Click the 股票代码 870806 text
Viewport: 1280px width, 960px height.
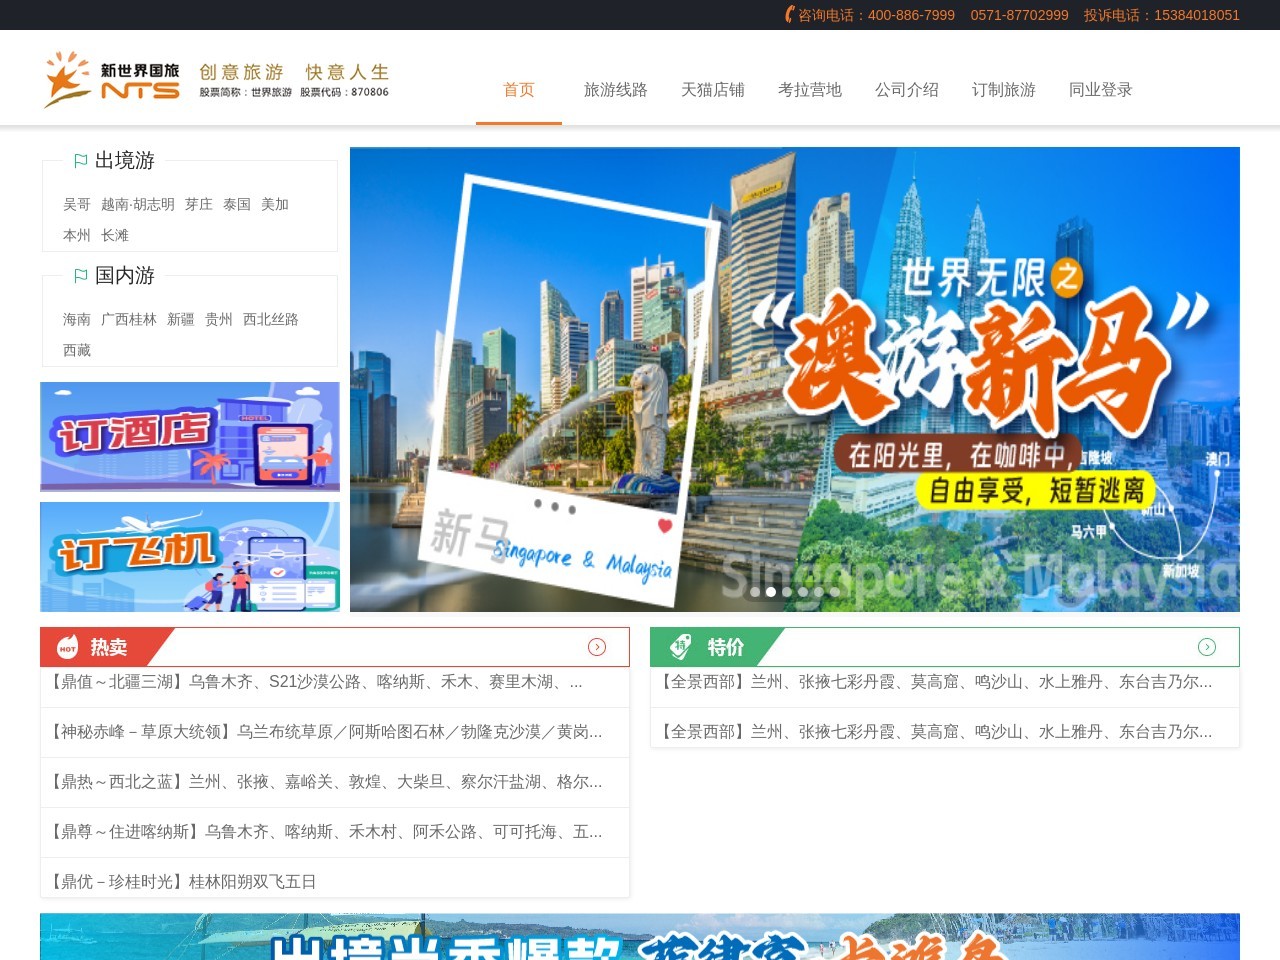point(344,92)
